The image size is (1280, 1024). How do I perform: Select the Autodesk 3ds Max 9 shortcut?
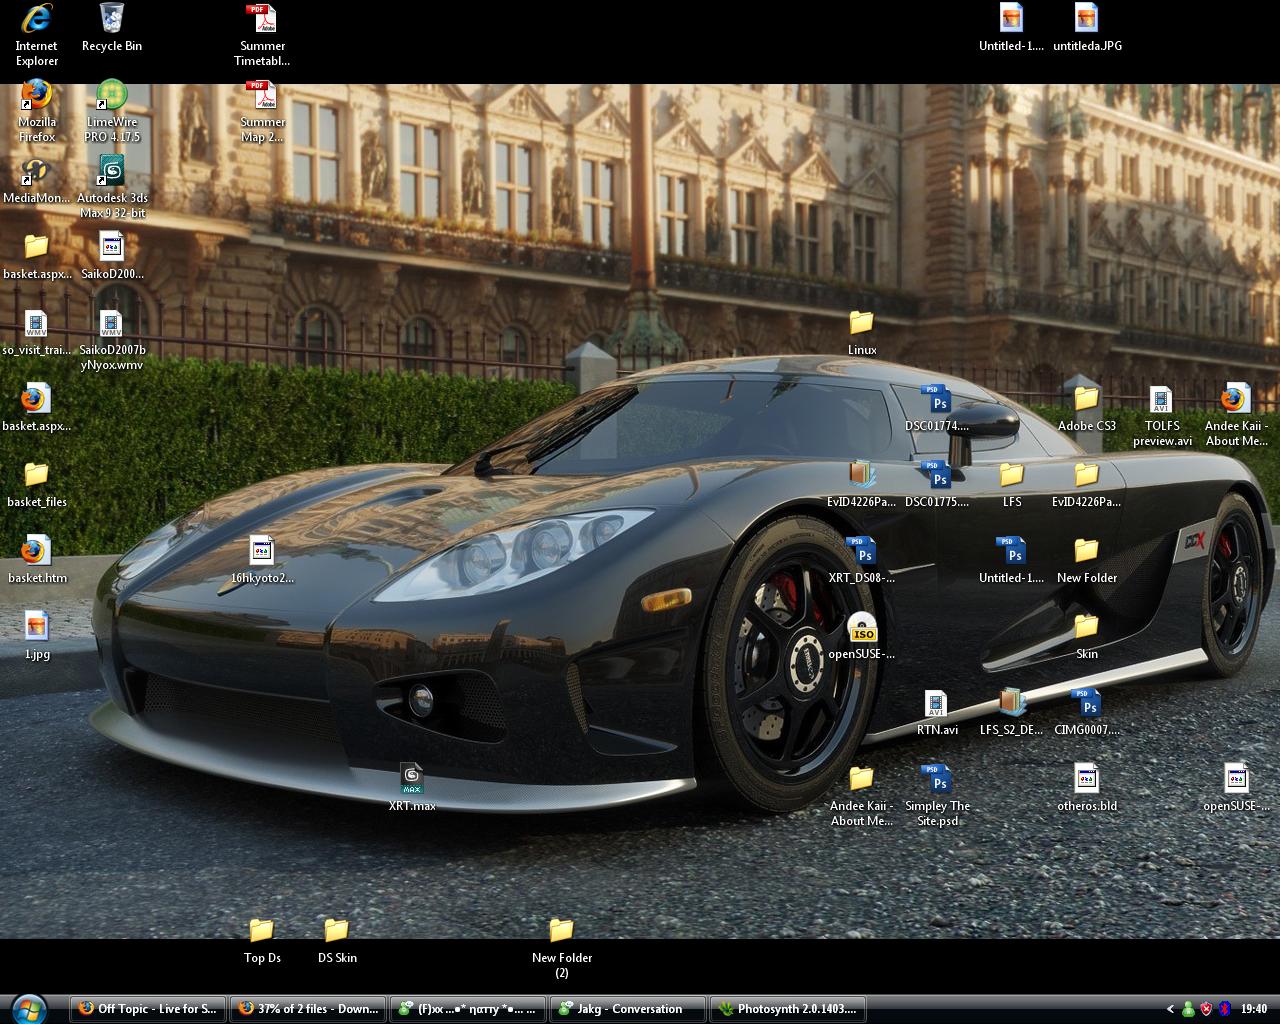pyautogui.click(x=112, y=170)
